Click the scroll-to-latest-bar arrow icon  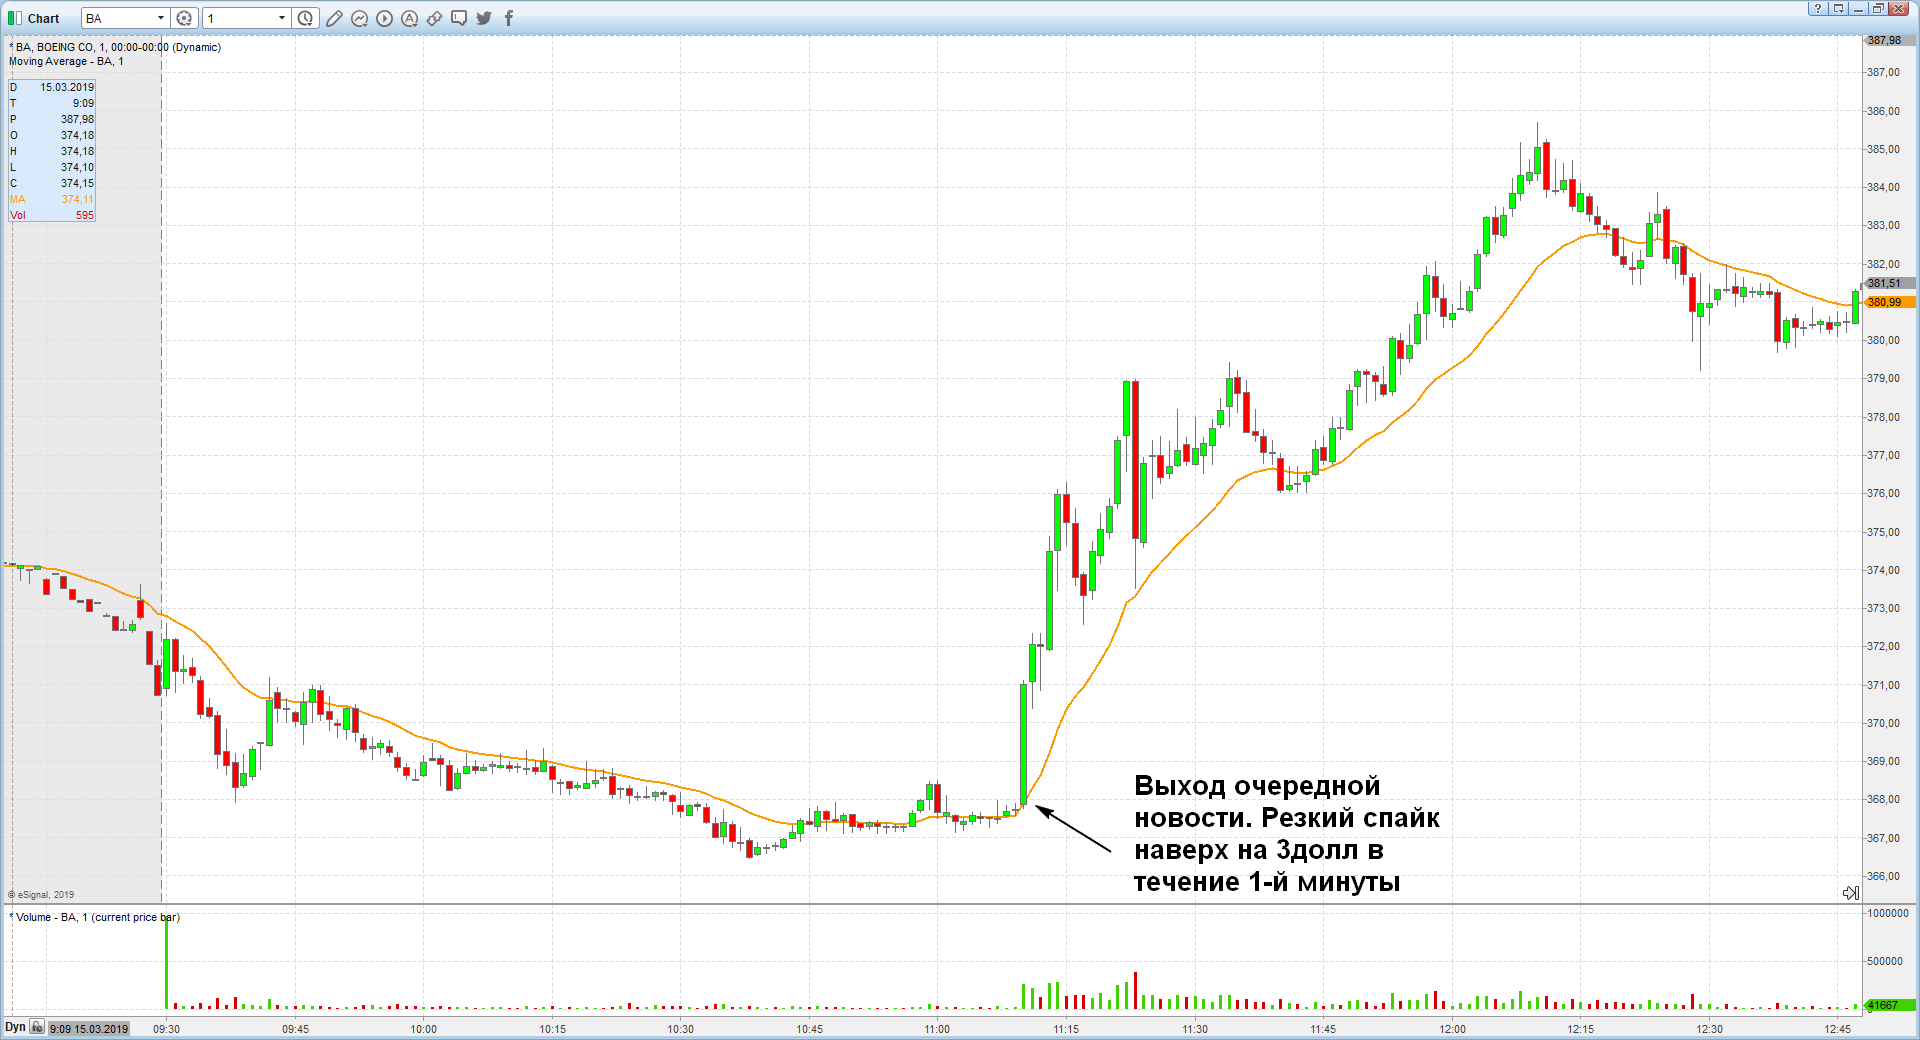(x=1850, y=893)
